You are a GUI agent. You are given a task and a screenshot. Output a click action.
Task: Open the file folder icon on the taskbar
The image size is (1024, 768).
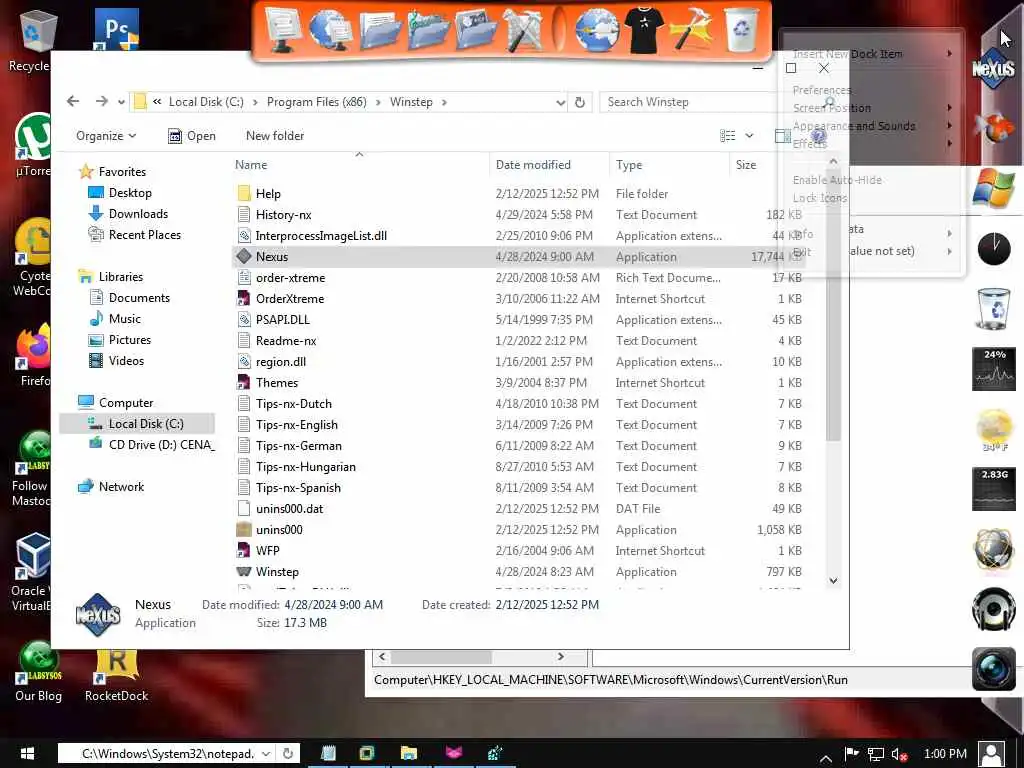(409, 753)
